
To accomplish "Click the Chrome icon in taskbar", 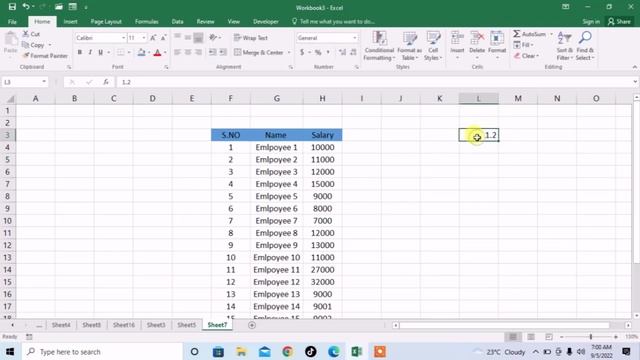I will coord(287,351).
